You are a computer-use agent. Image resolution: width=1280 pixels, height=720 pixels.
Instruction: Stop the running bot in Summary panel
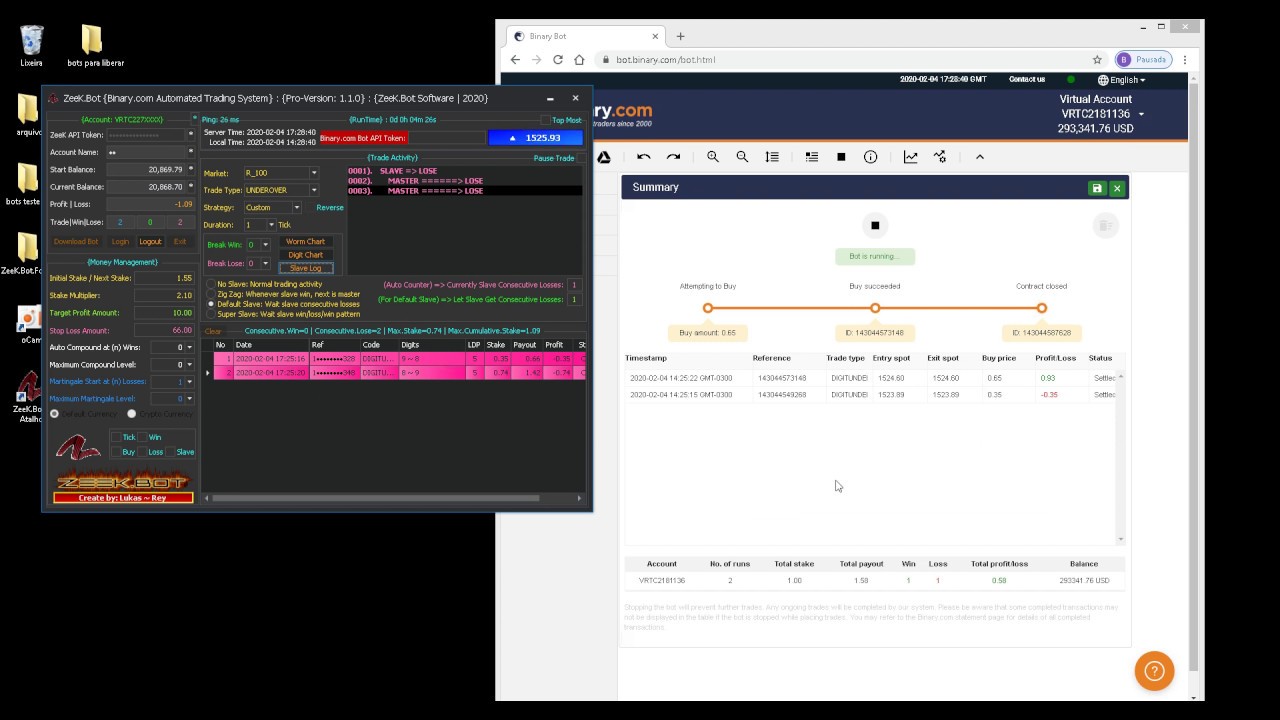[875, 226]
